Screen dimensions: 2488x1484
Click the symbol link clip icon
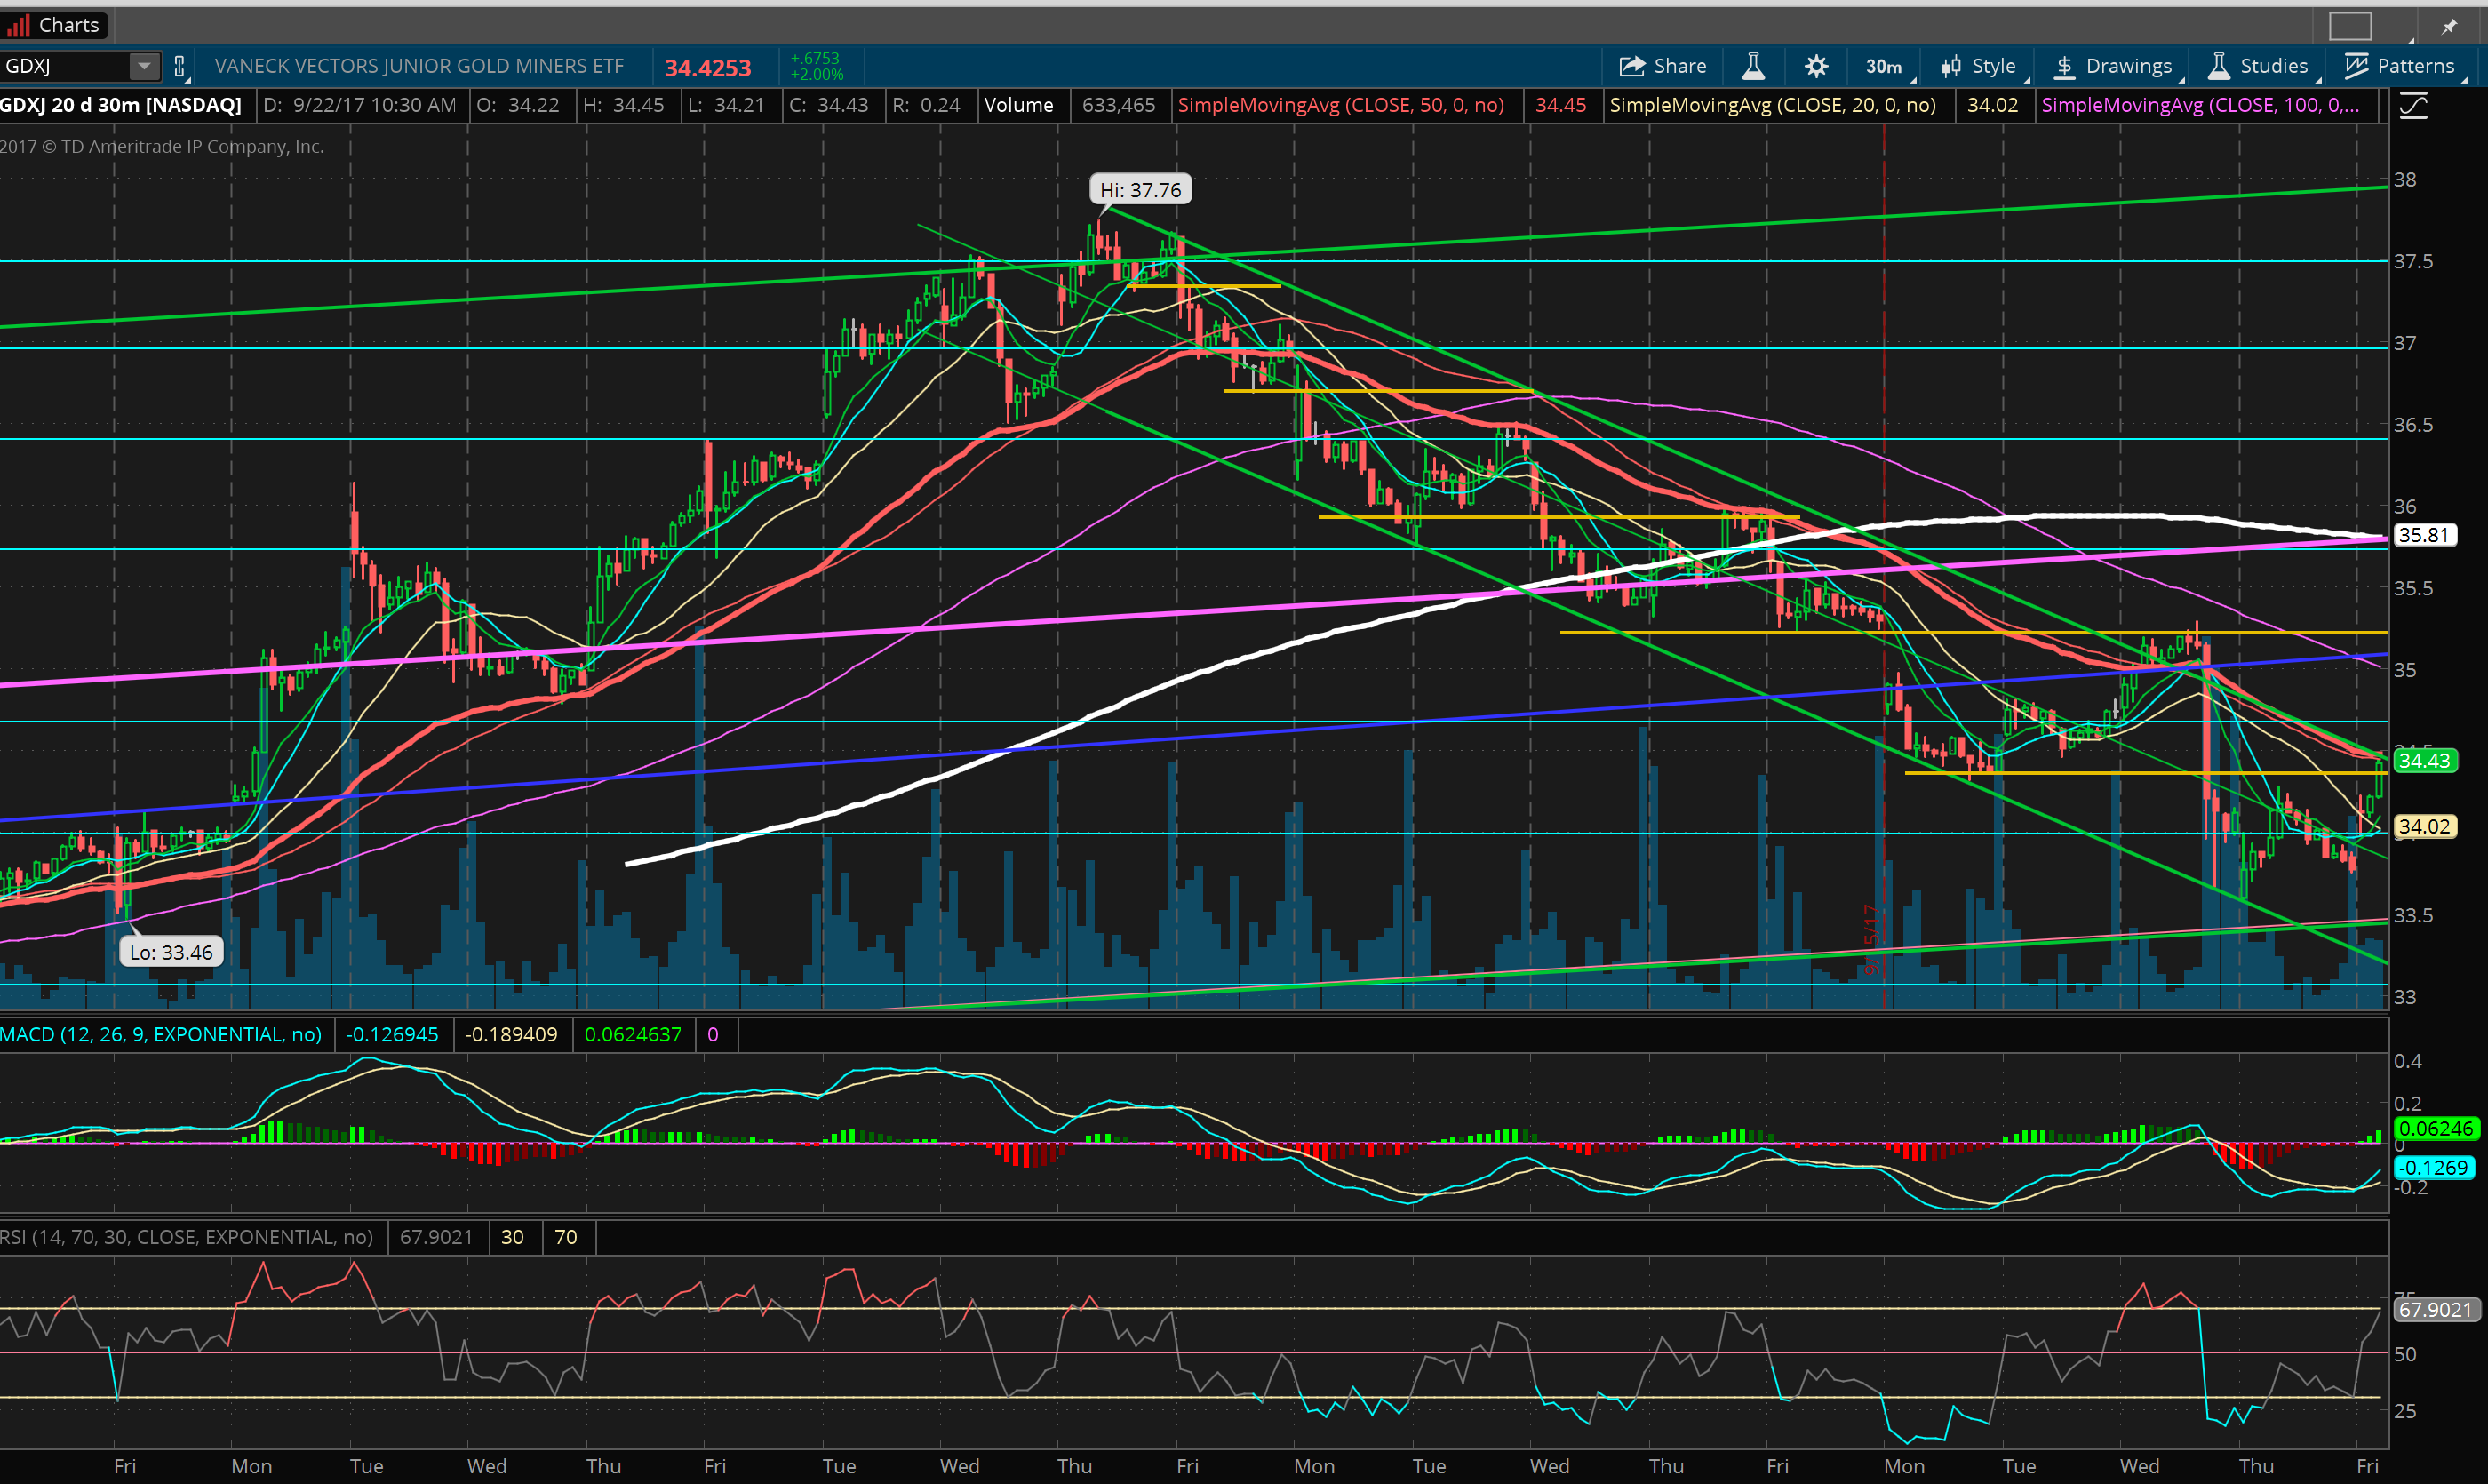click(179, 66)
